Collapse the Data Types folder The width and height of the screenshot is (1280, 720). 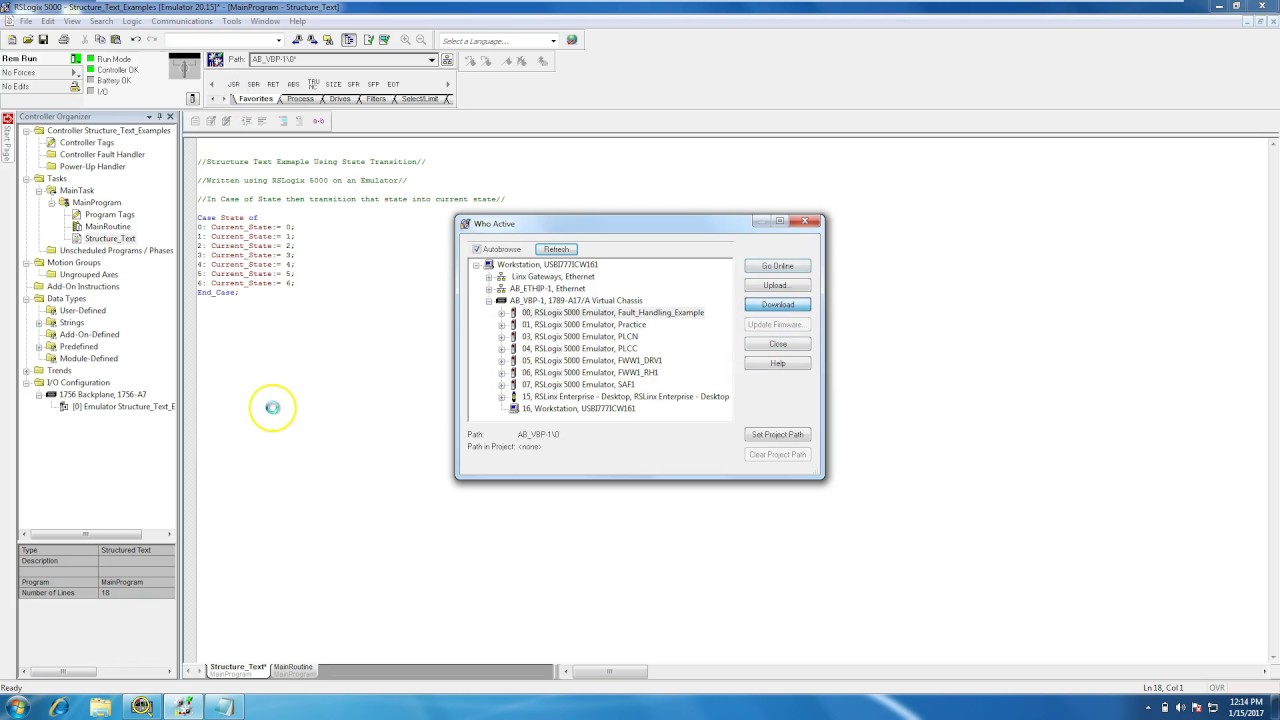tap(27, 299)
